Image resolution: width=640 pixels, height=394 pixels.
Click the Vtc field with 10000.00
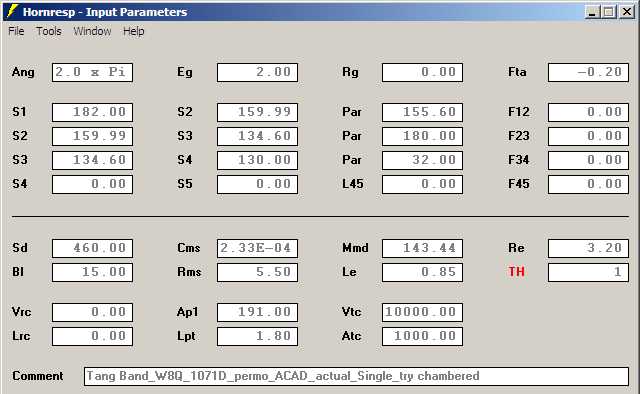pos(422,312)
